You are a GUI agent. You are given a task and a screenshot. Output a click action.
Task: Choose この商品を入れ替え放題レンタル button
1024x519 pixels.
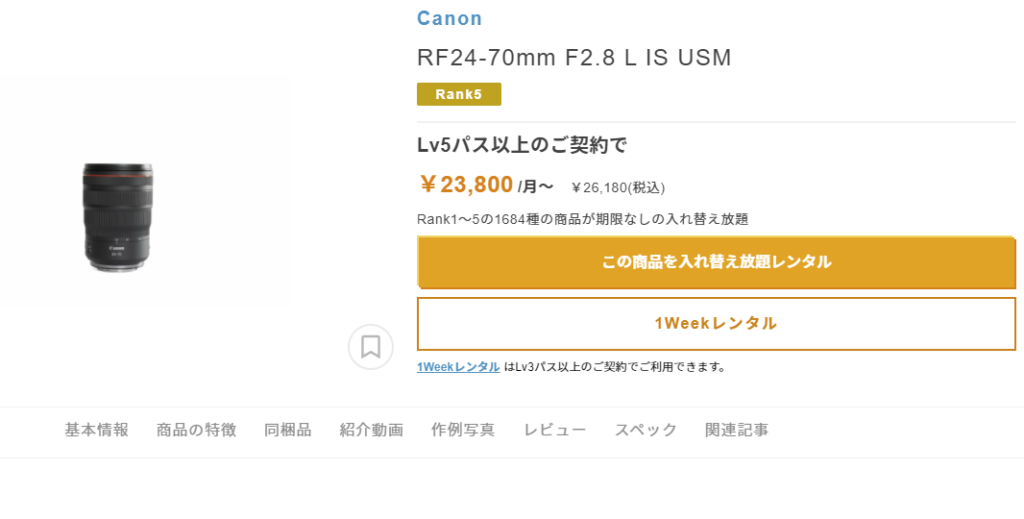[x=716, y=262]
